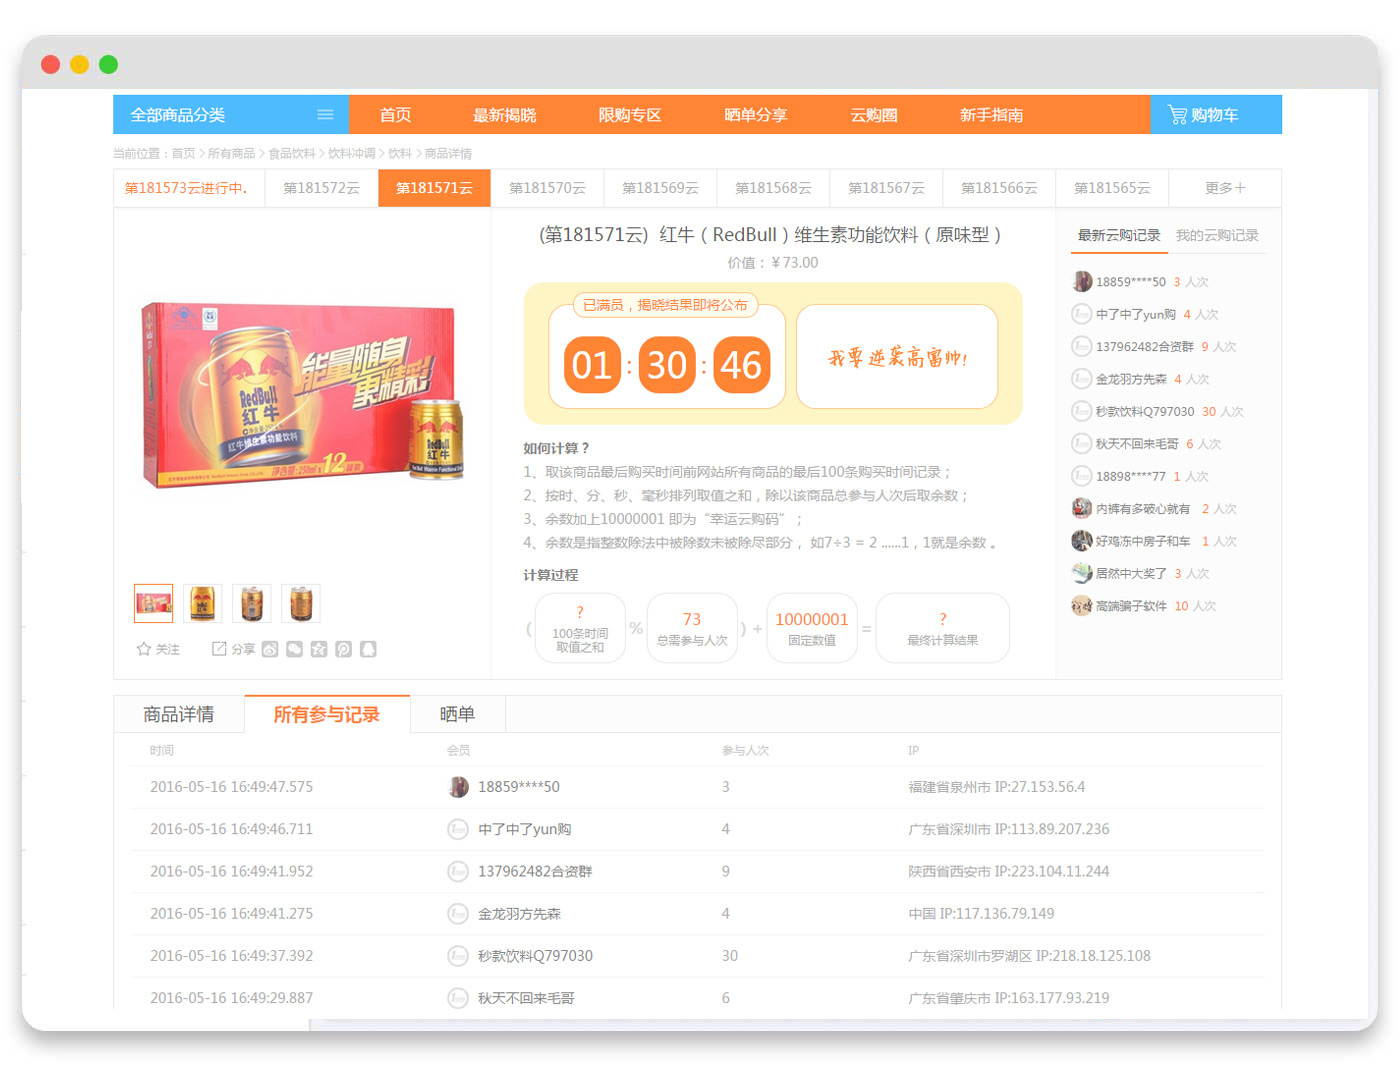
Task: Select the second Red Bull can thumbnail
Action: (x=203, y=603)
